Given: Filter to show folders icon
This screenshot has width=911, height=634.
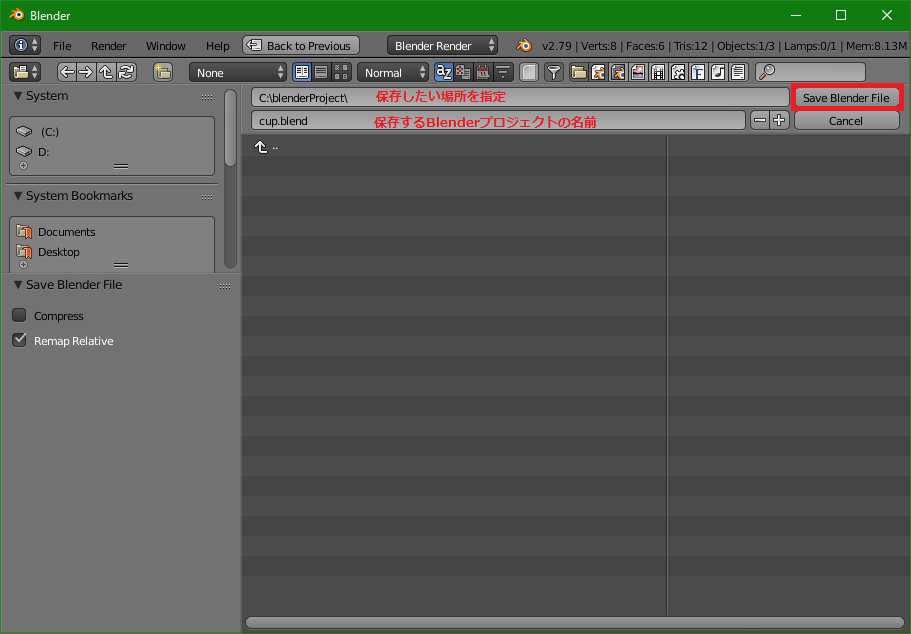Looking at the screenshot, I should (x=579, y=73).
